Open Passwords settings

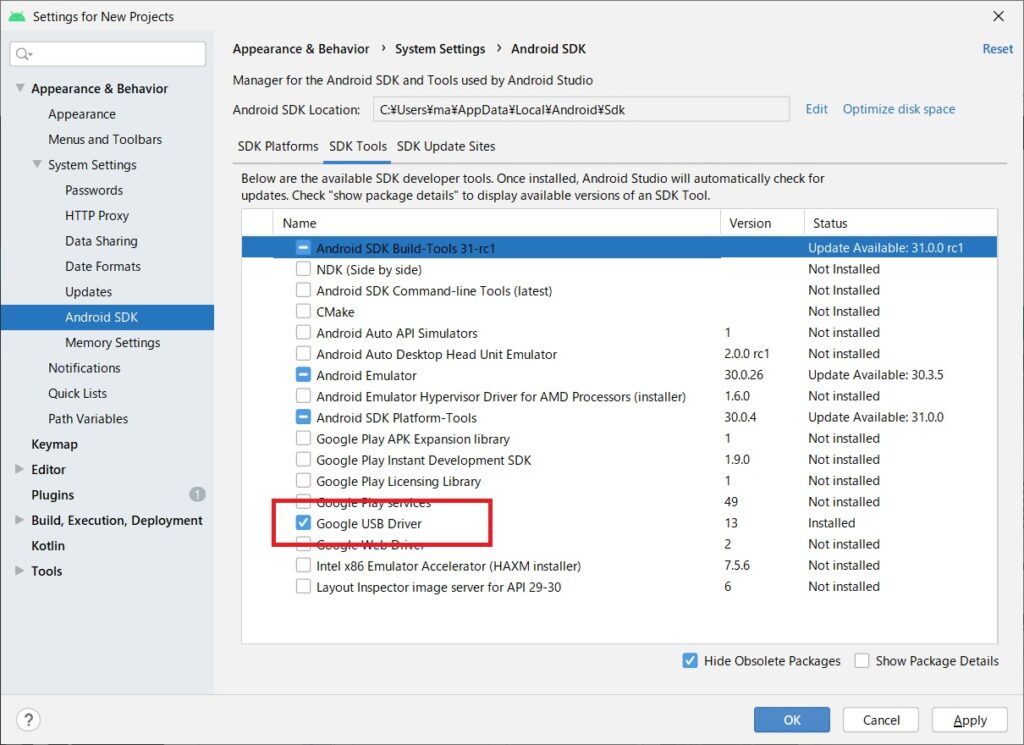[94, 190]
